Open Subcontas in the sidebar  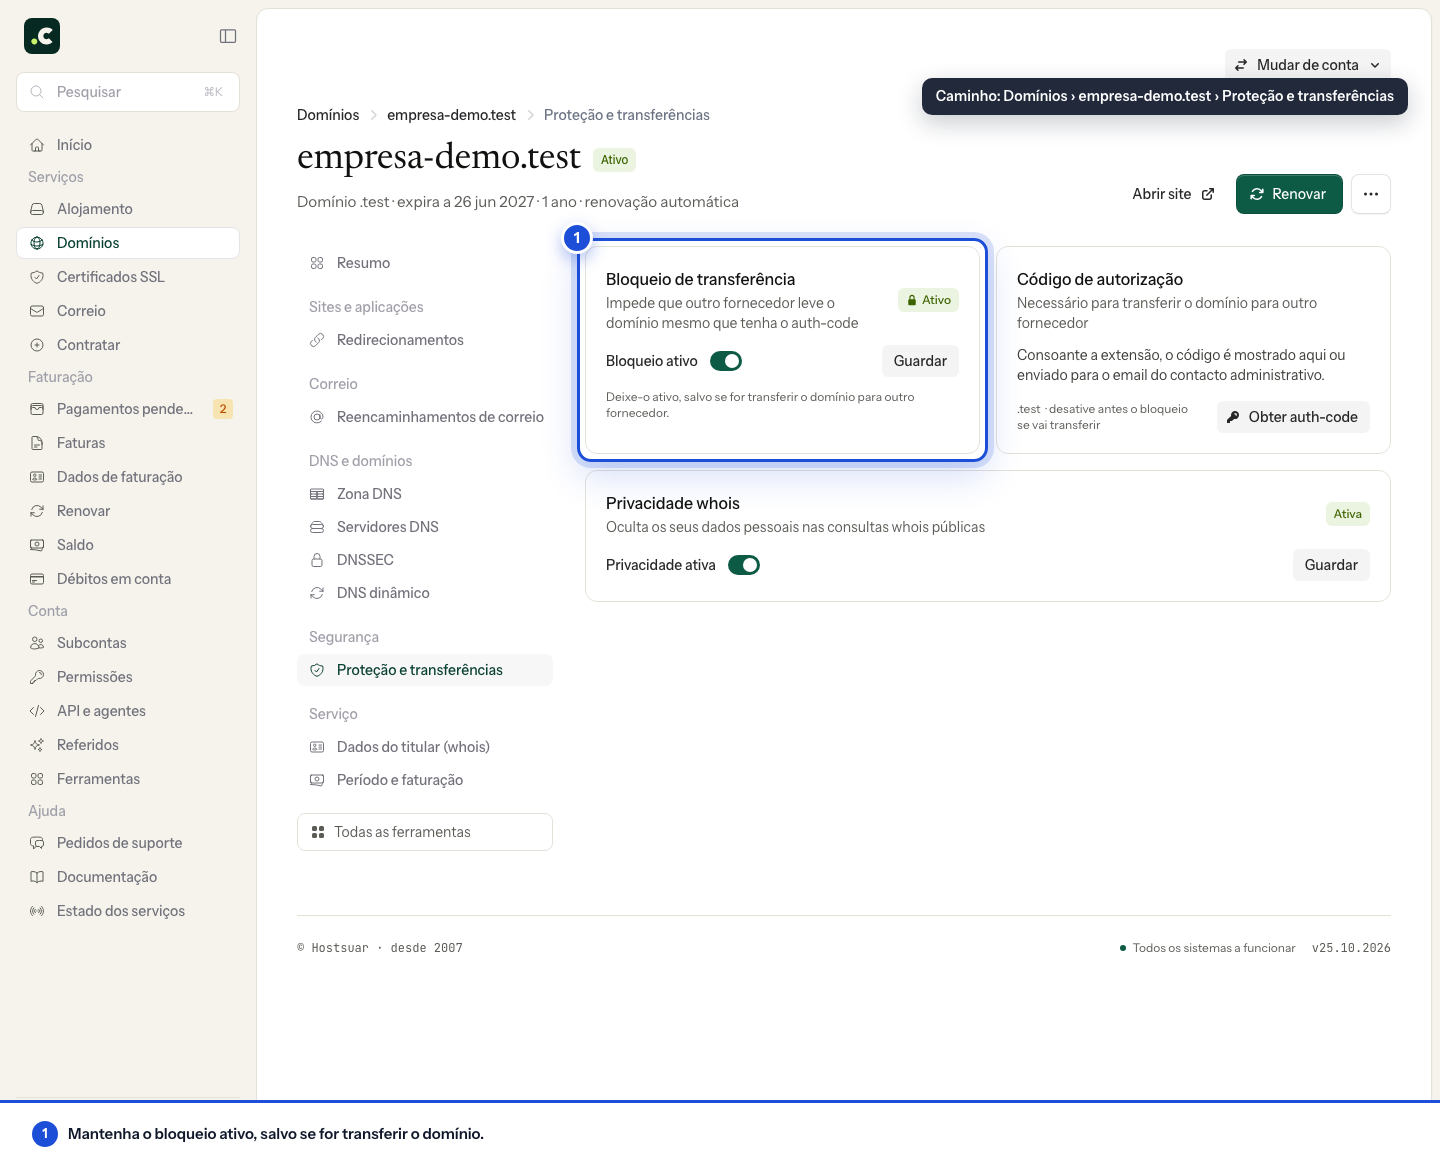coord(128,643)
